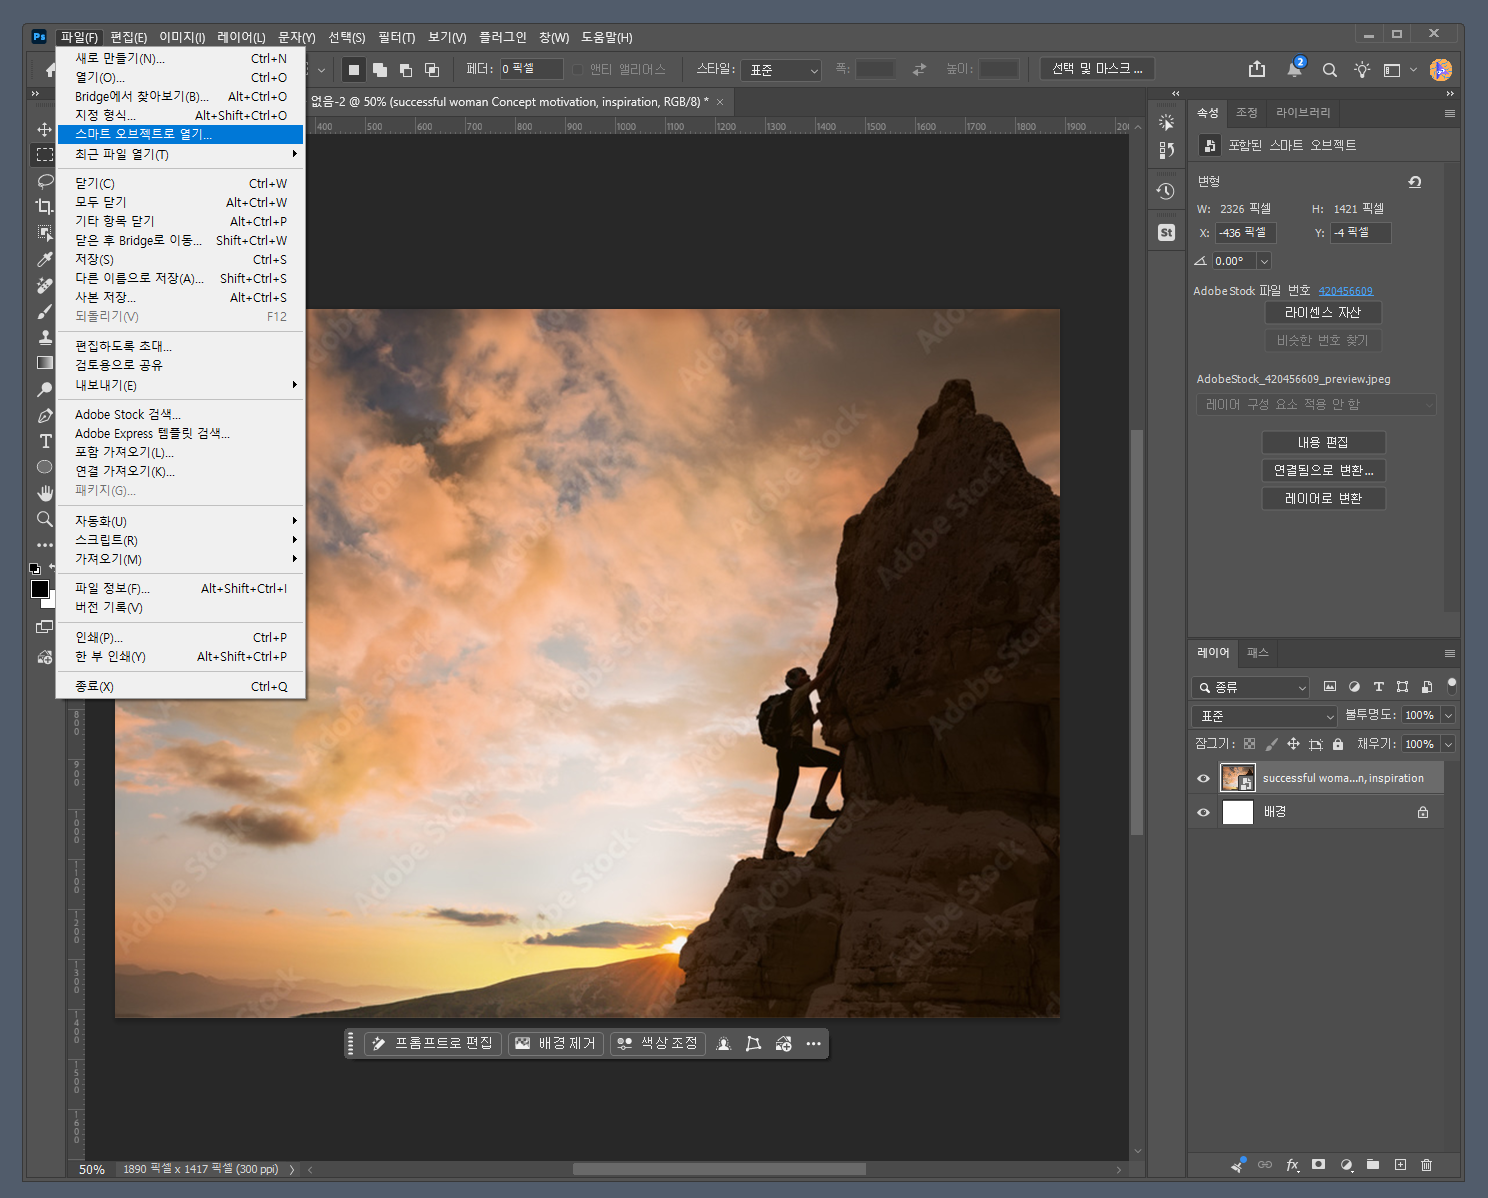Open the 불투명도 opacity dropdown arrow

[1447, 715]
